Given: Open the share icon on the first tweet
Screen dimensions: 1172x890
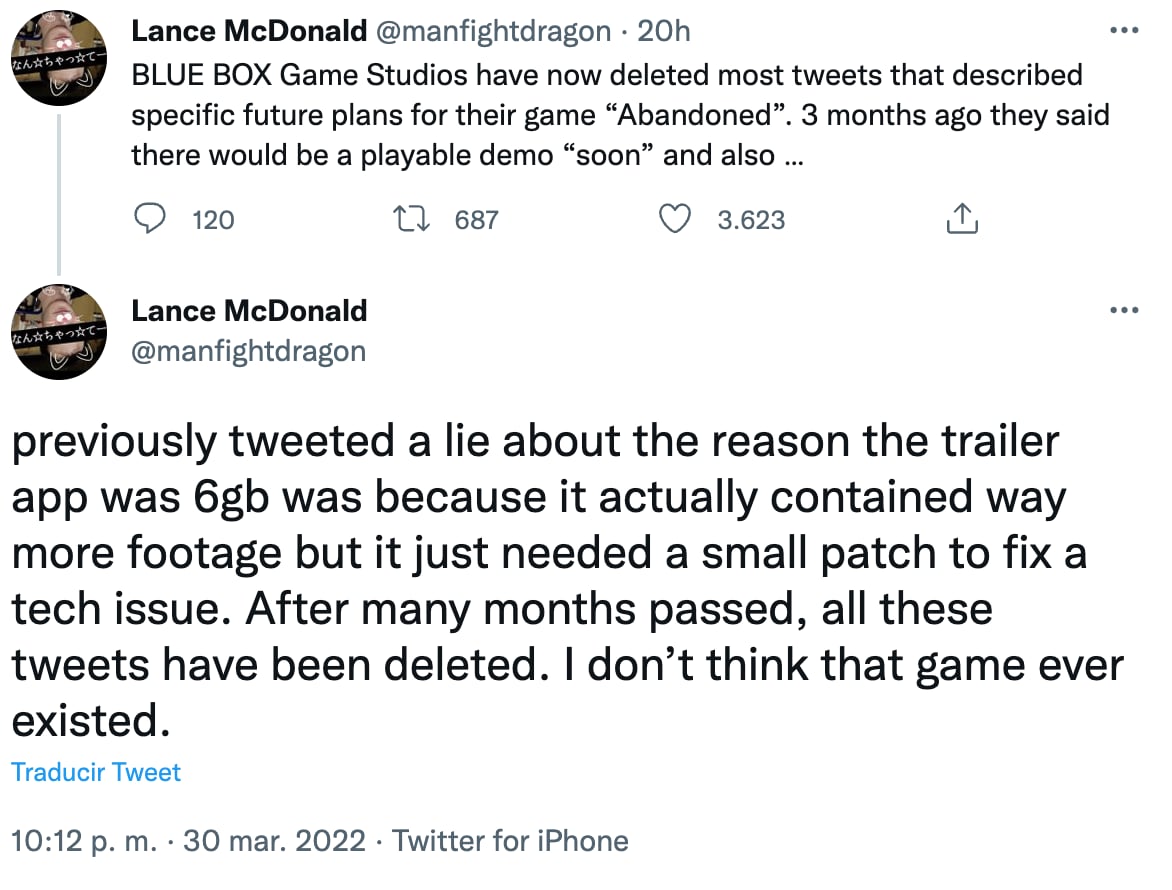Looking at the screenshot, I should [960, 218].
